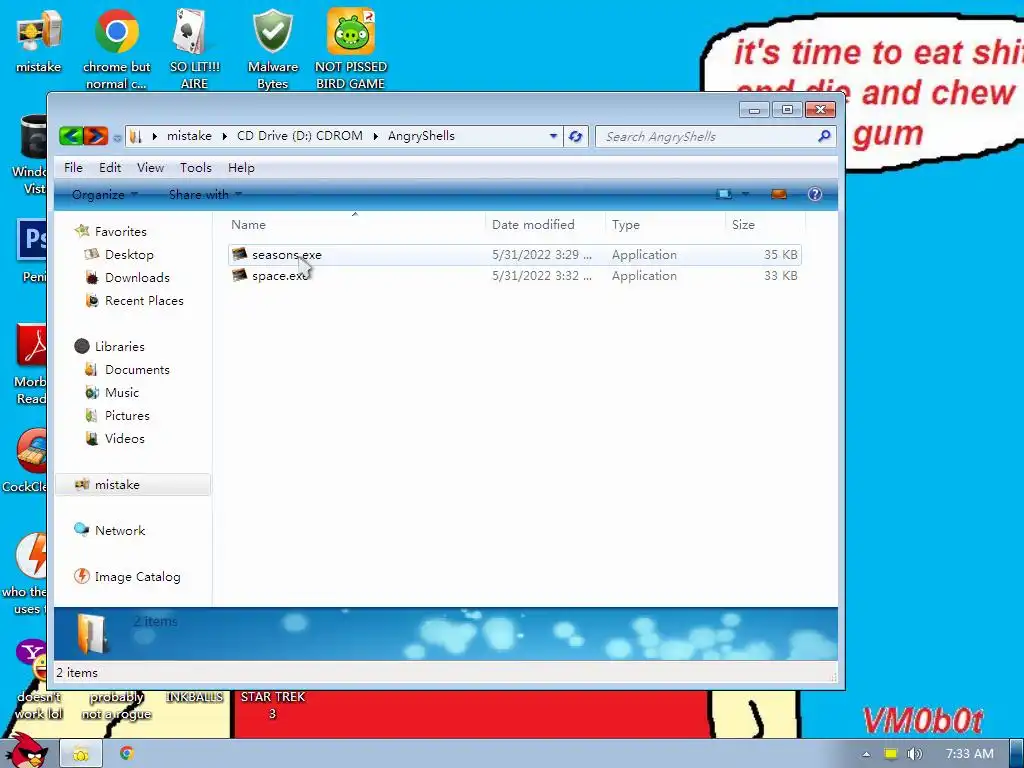Open the View menu
Image resolution: width=1024 pixels, height=768 pixels.
coord(150,168)
